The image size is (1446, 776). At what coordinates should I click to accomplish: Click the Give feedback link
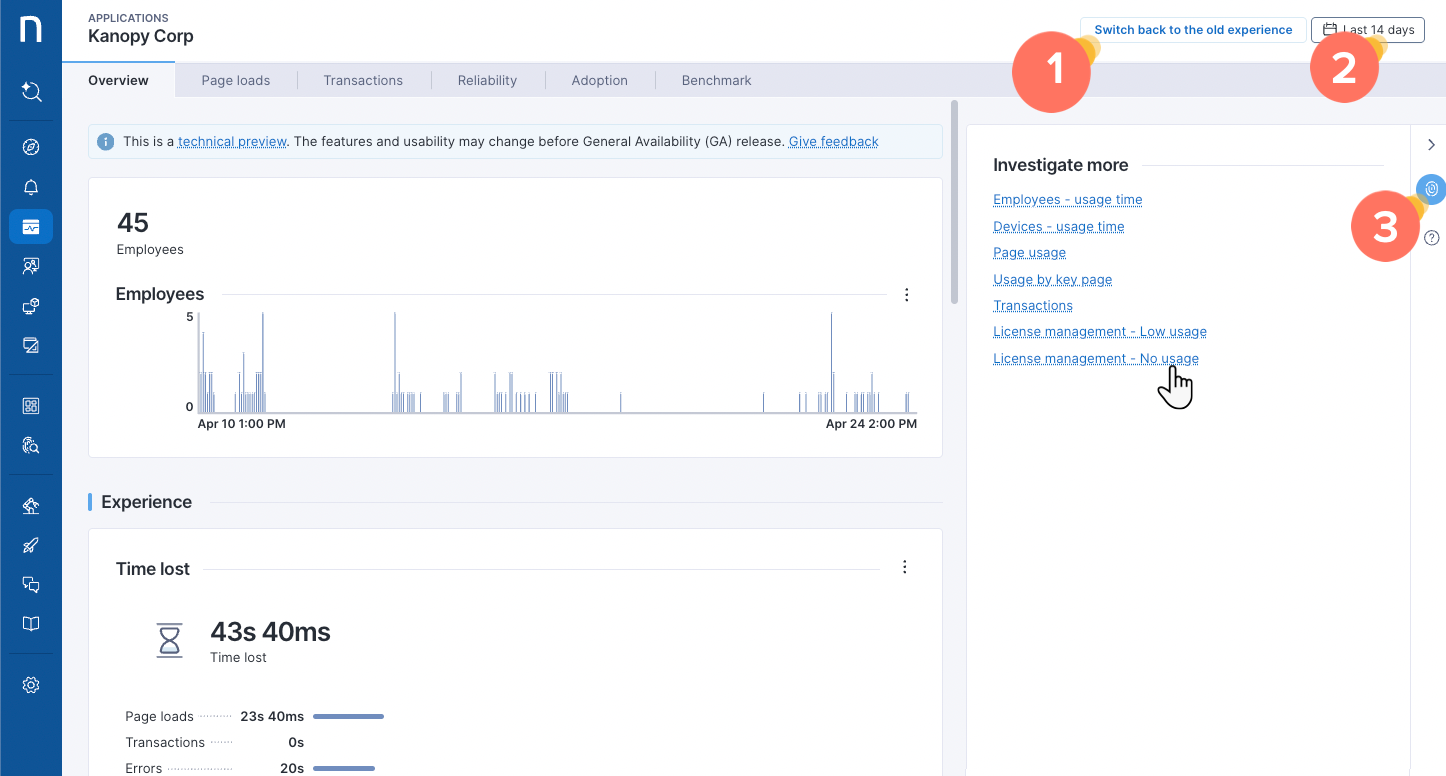tap(833, 142)
